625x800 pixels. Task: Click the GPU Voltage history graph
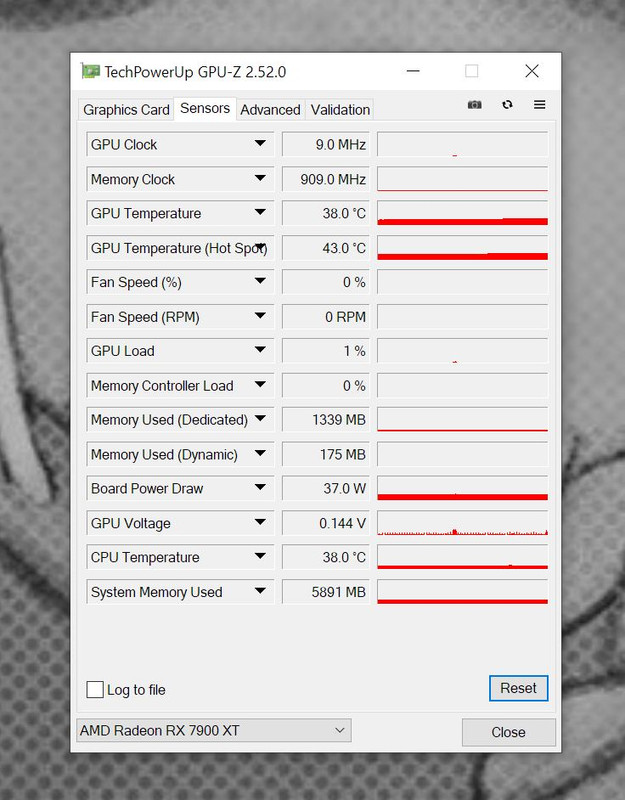[462, 523]
